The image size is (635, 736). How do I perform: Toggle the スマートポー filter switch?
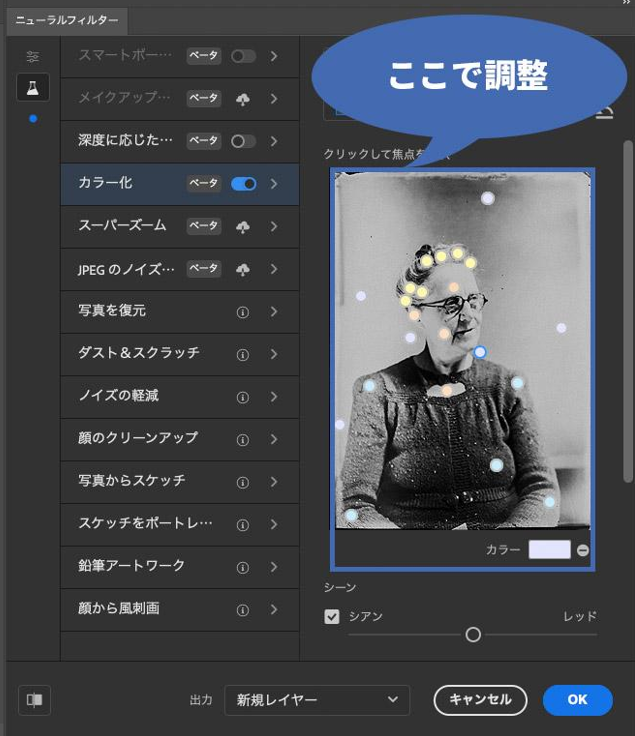tap(243, 56)
